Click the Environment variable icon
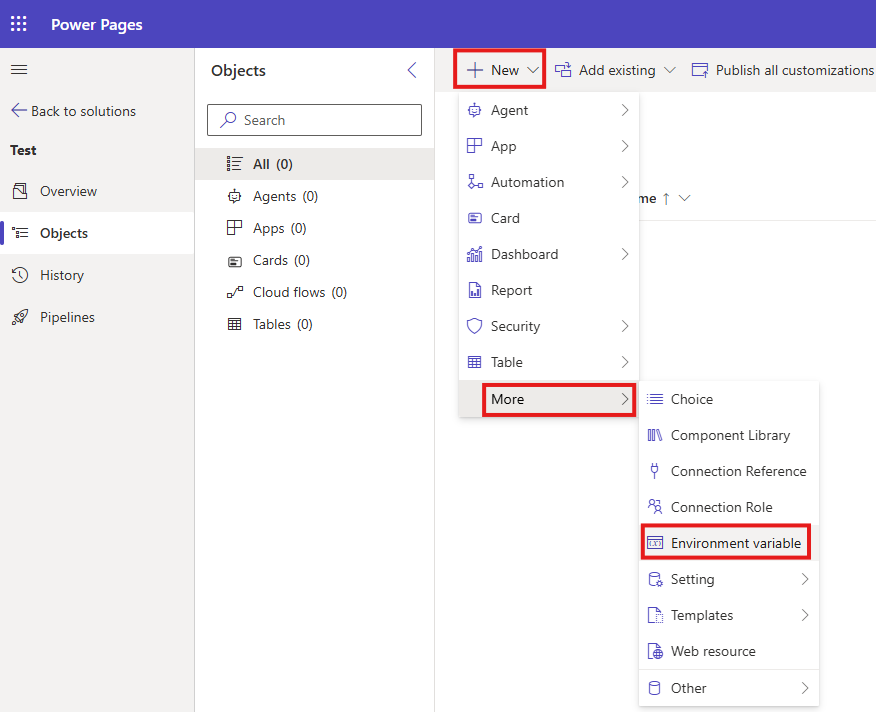Image resolution: width=876 pixels, height=712 pixels. tap(655, 543)
